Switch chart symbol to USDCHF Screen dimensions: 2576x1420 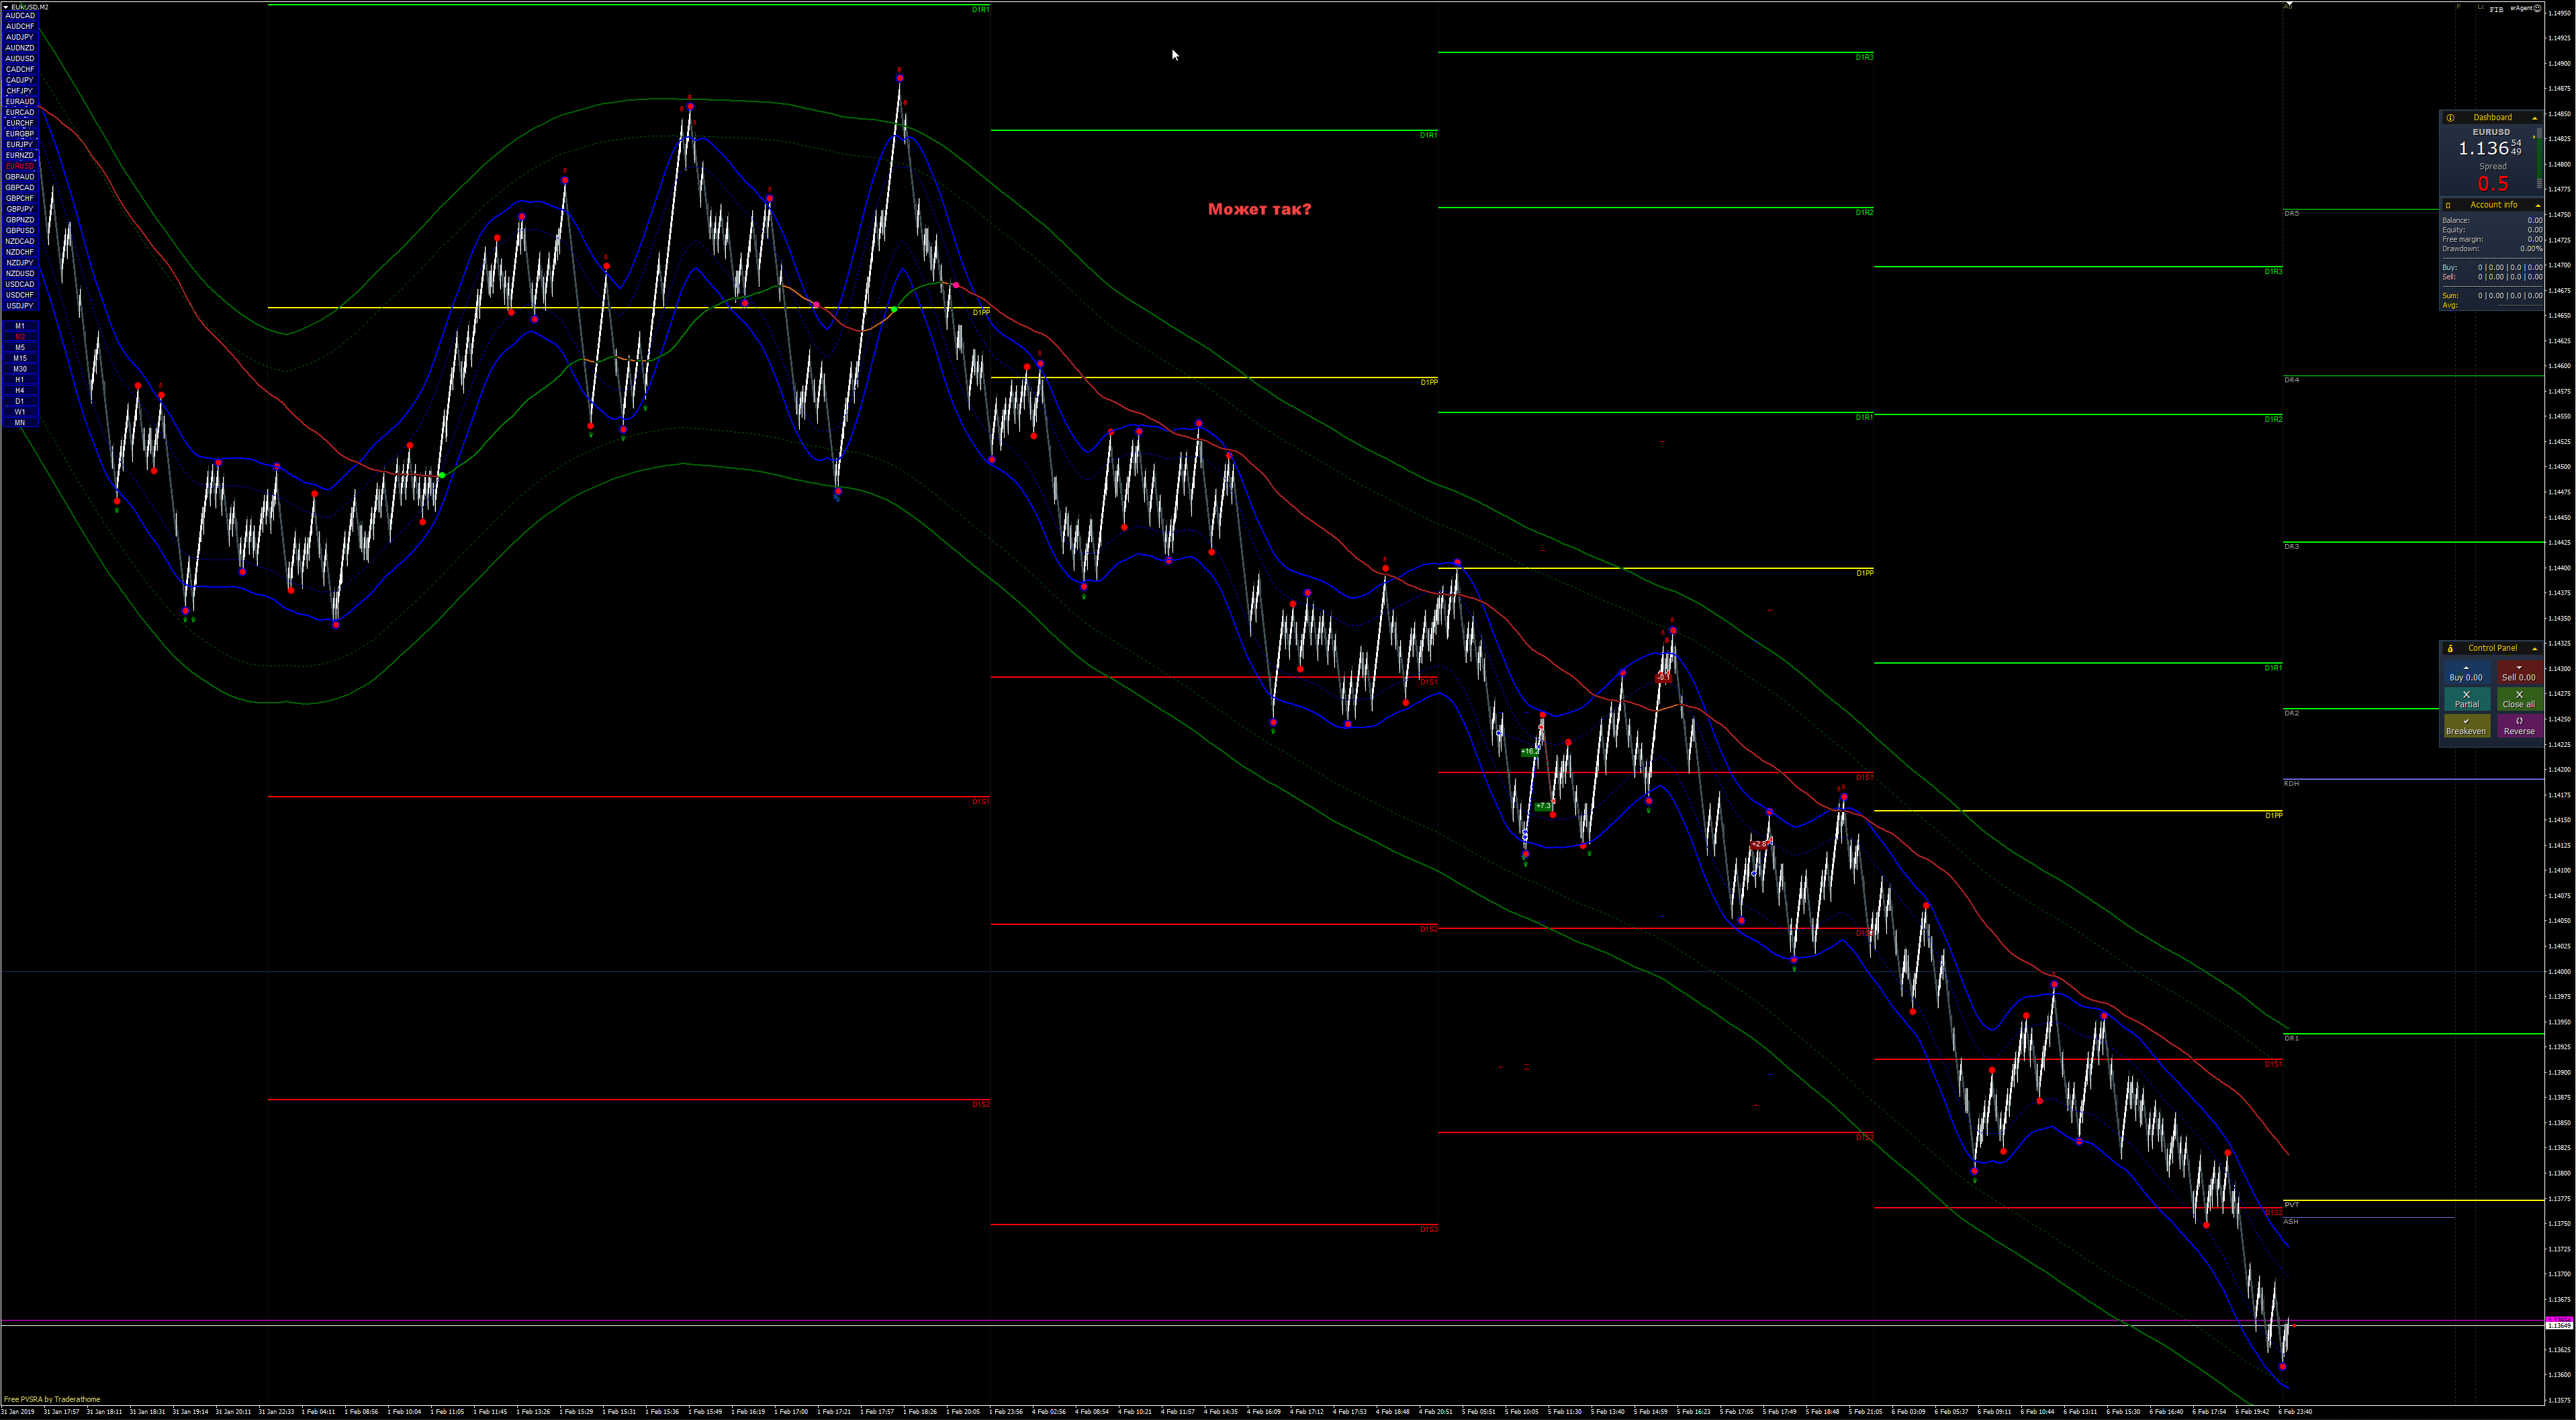tap(20, 295)
